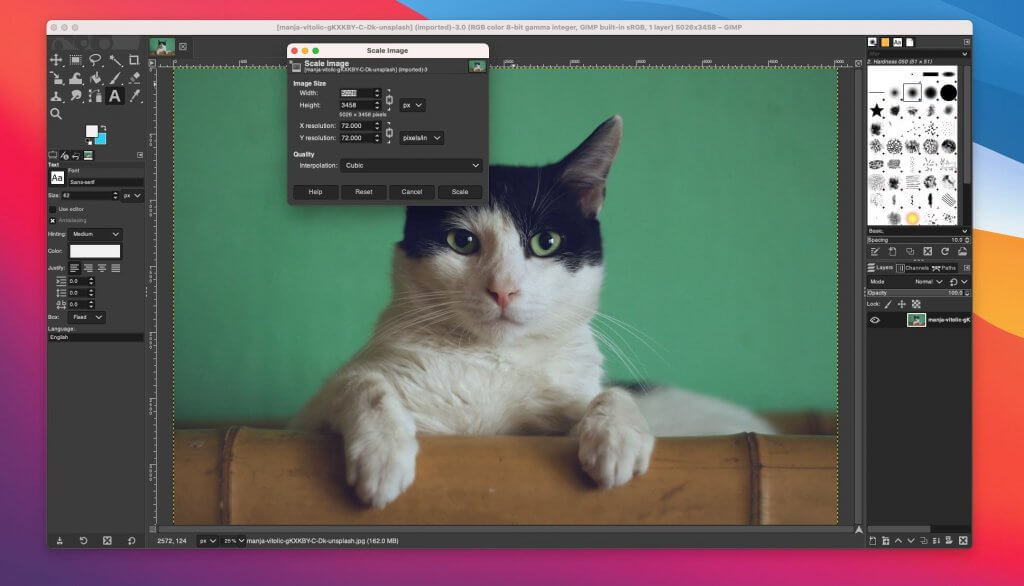Select the Paintbrush tool
Screen dimensions: 1024x586
pos(115,78)
